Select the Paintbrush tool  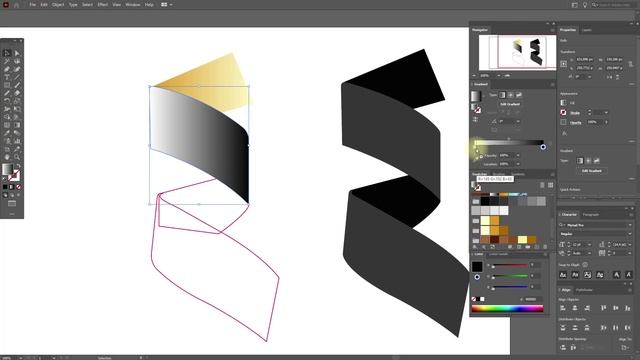coord(17,85)
